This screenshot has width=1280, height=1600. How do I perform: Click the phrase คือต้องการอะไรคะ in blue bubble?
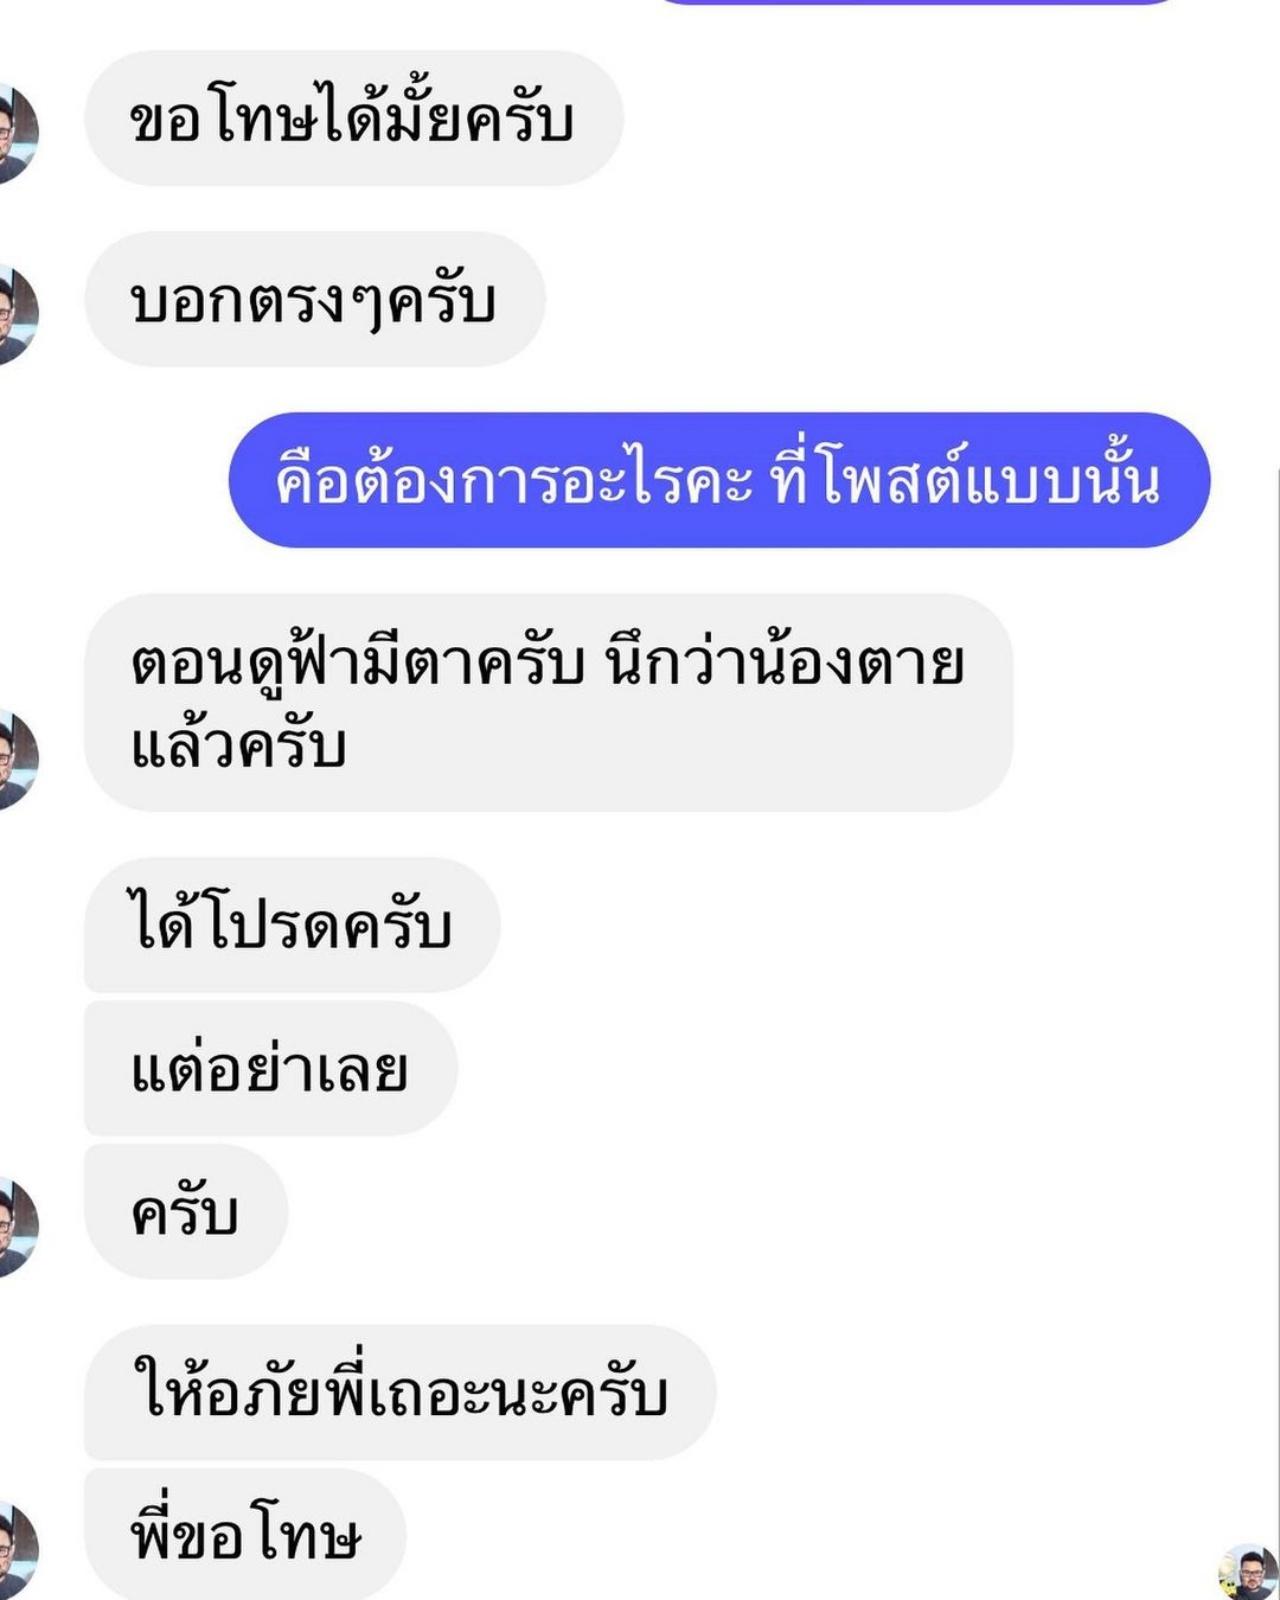coord(514,482)
